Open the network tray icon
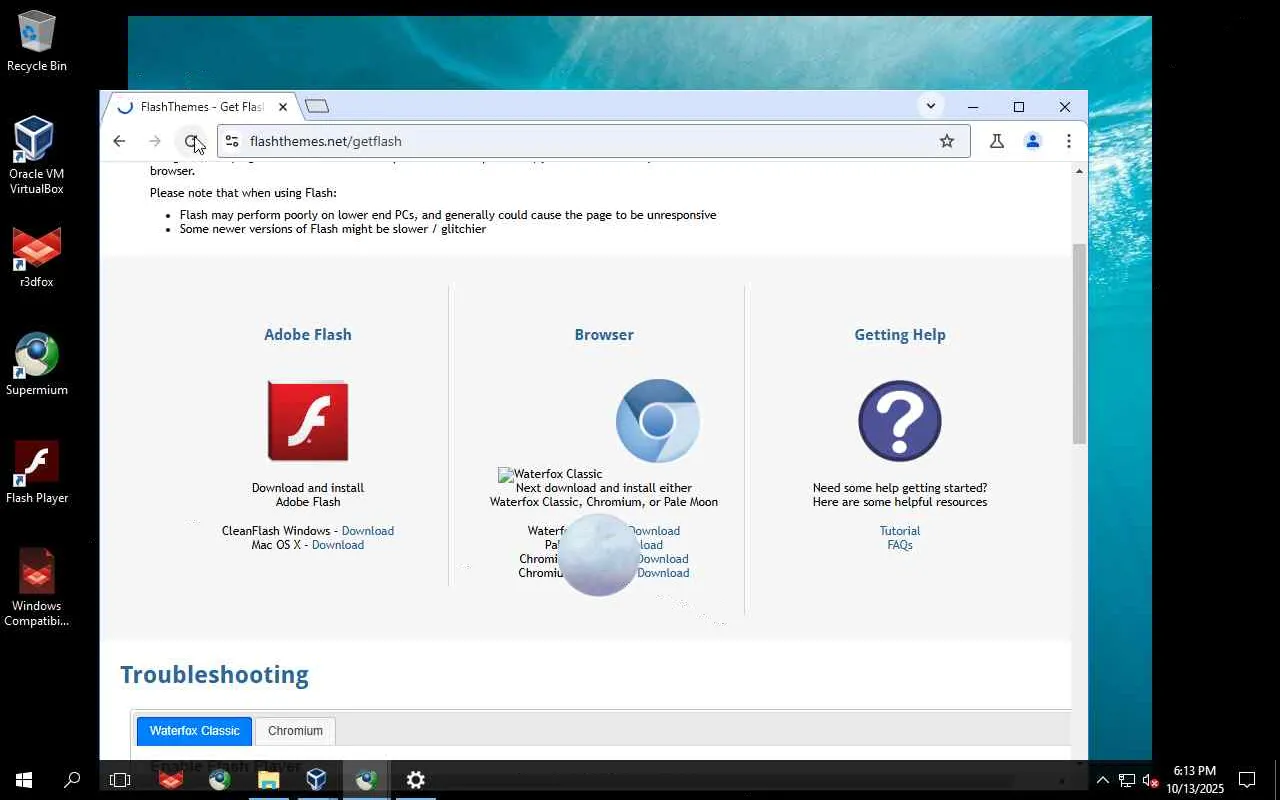Image resolution: width=1280 pixels, height=800 pixels. click(1127, 780)
